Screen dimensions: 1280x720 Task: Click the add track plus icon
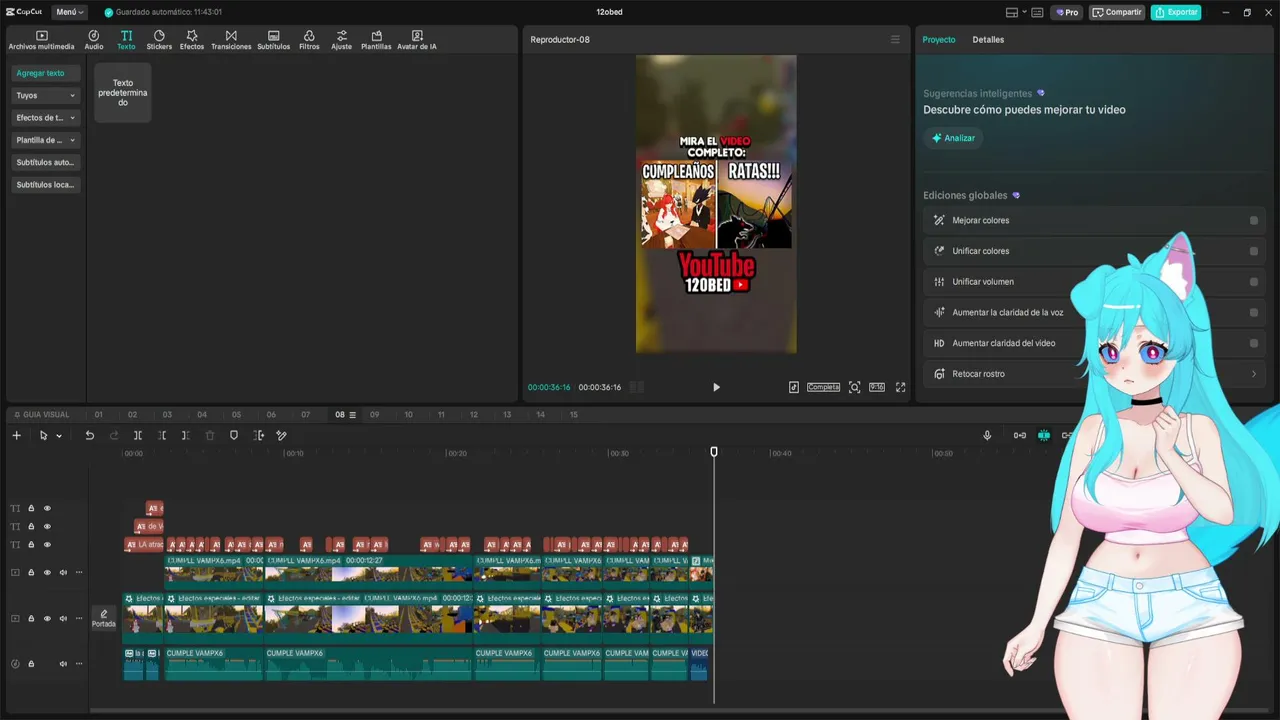tap(16, 435)
